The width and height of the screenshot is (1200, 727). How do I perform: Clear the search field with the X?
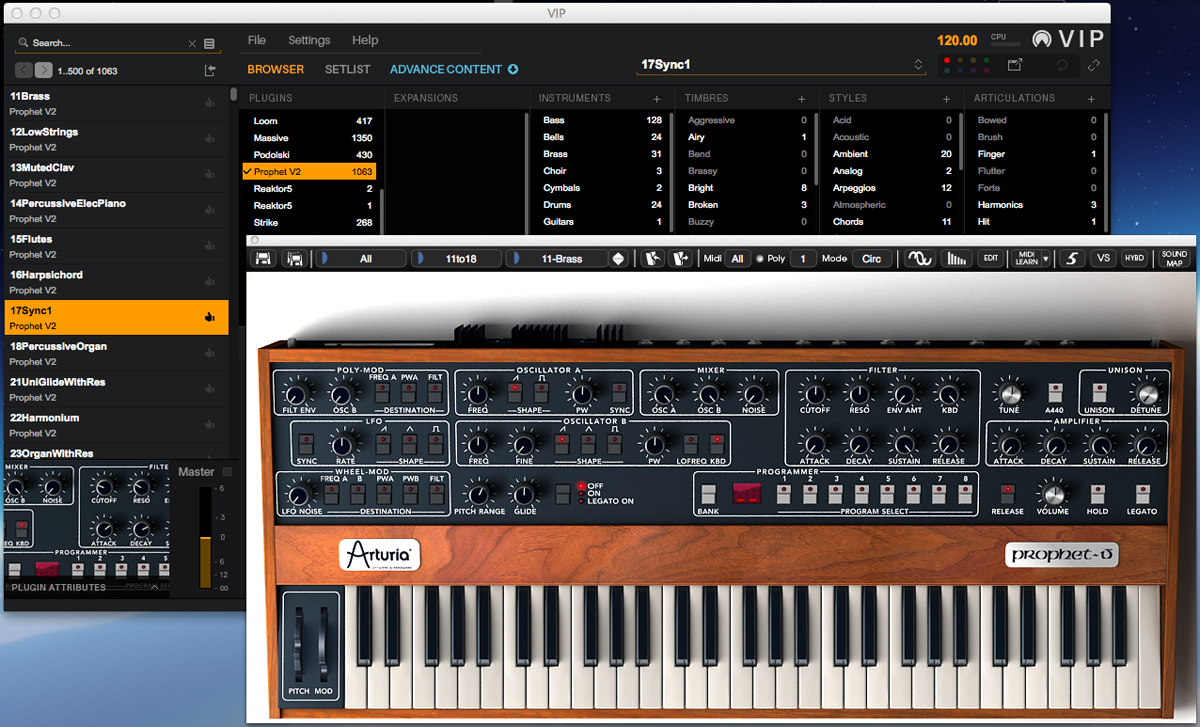click(192, 44)
